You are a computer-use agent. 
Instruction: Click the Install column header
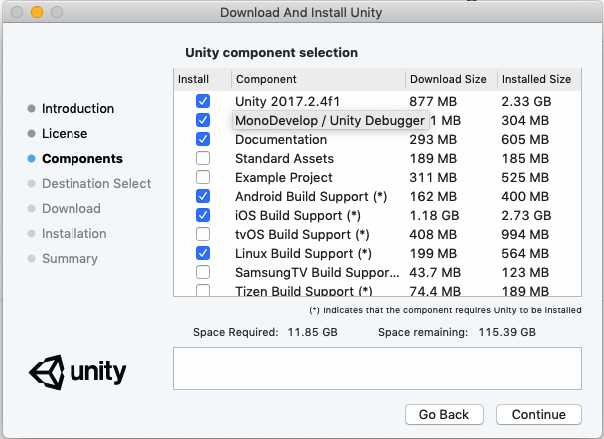pos(202,79)
